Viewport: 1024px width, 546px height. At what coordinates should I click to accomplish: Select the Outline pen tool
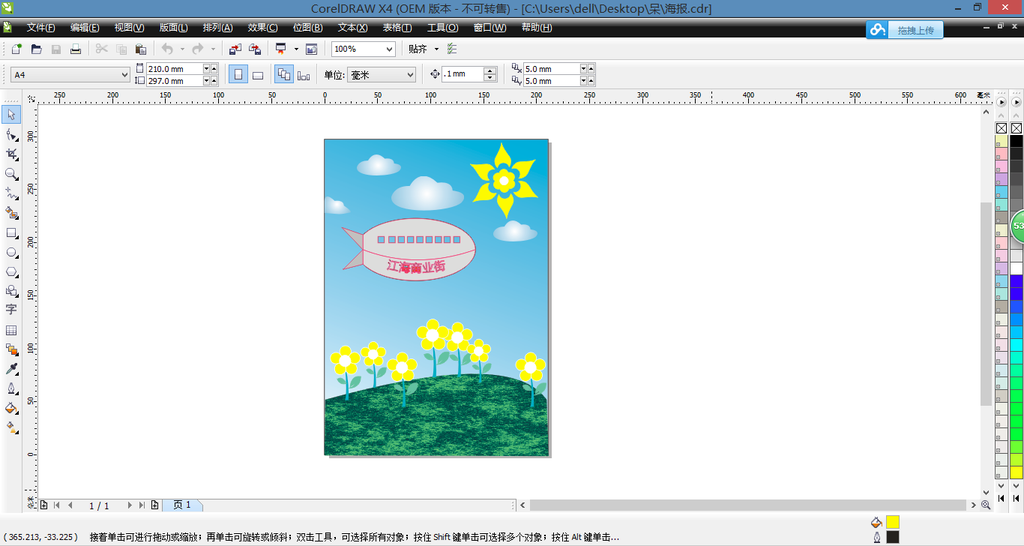pyautogui.click(x=11, y=389)
